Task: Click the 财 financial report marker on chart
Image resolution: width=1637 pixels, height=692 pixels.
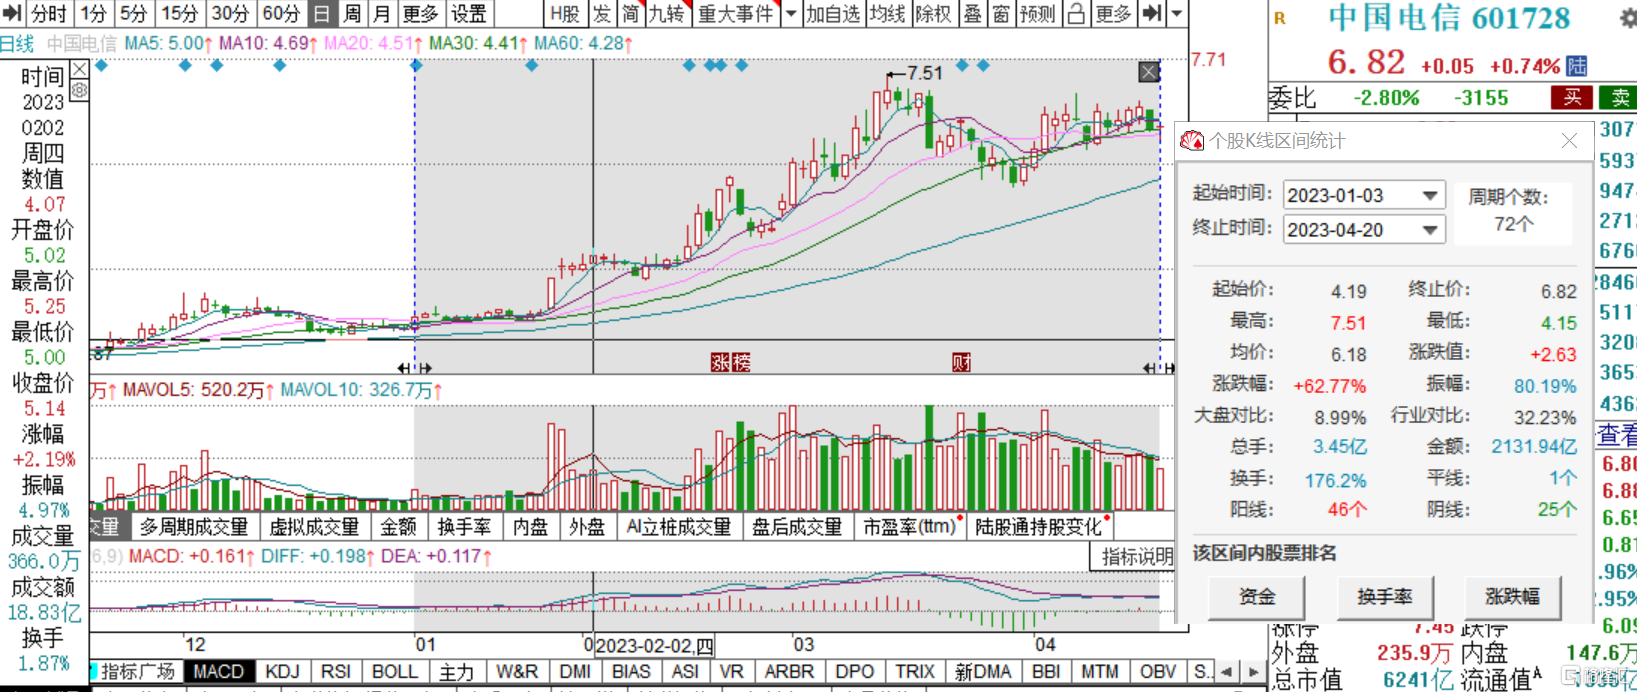Action: [x=961, y=362]
